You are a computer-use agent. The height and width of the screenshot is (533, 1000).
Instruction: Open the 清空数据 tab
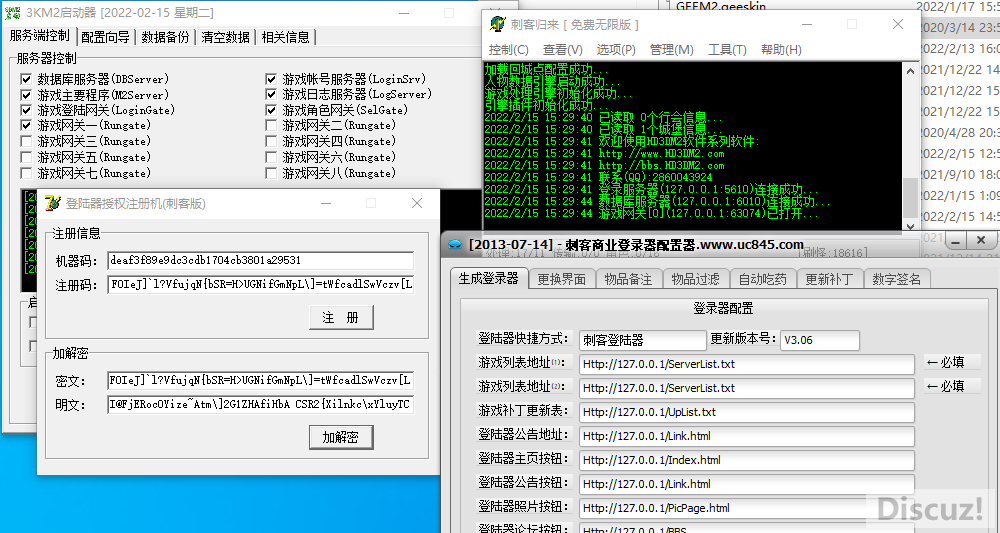click(226, 38)
